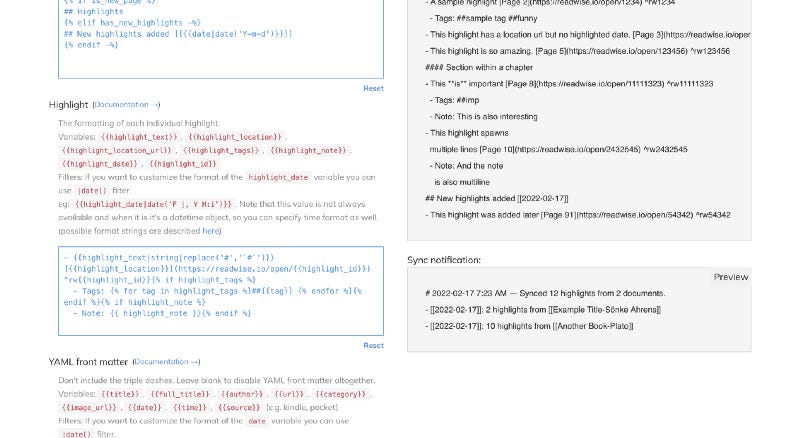This screenshot has height=438, width=800.
Task: Click the 'New highlights added [[2022-02-17]]' preview line
Action: 496,199
